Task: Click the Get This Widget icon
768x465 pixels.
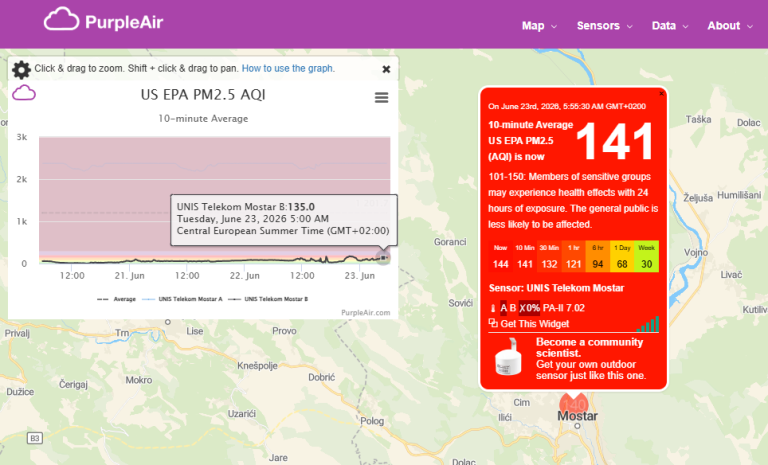Action: click(493, 323)
